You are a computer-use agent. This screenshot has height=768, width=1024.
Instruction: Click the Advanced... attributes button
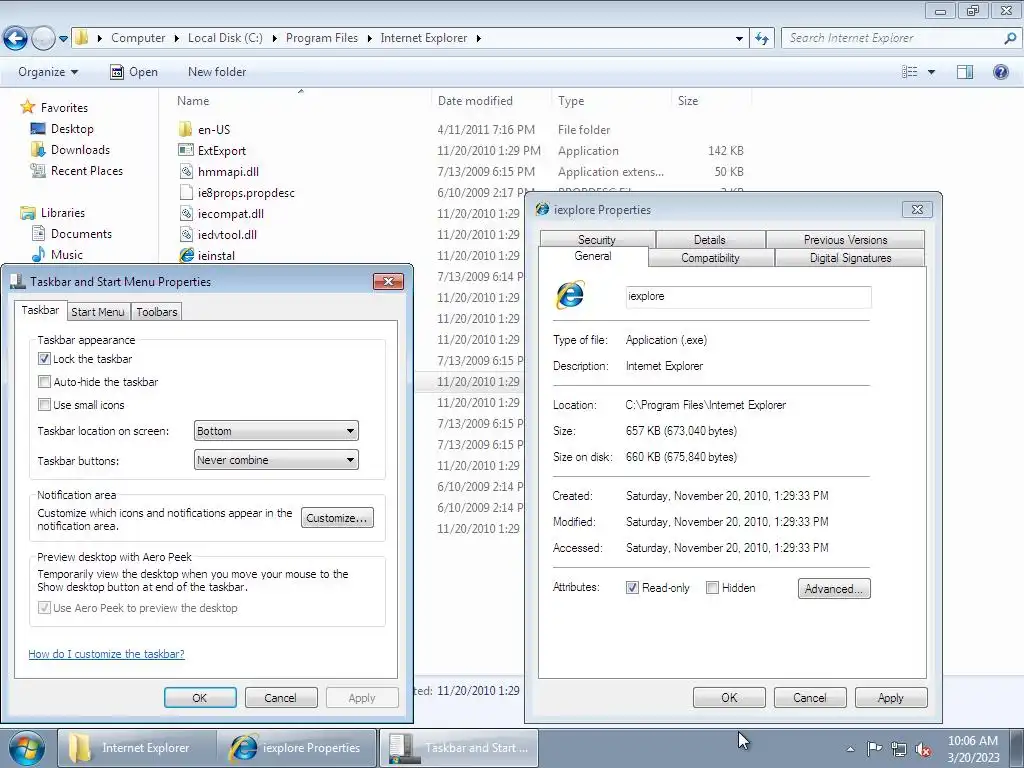click(x=834, y=588)
